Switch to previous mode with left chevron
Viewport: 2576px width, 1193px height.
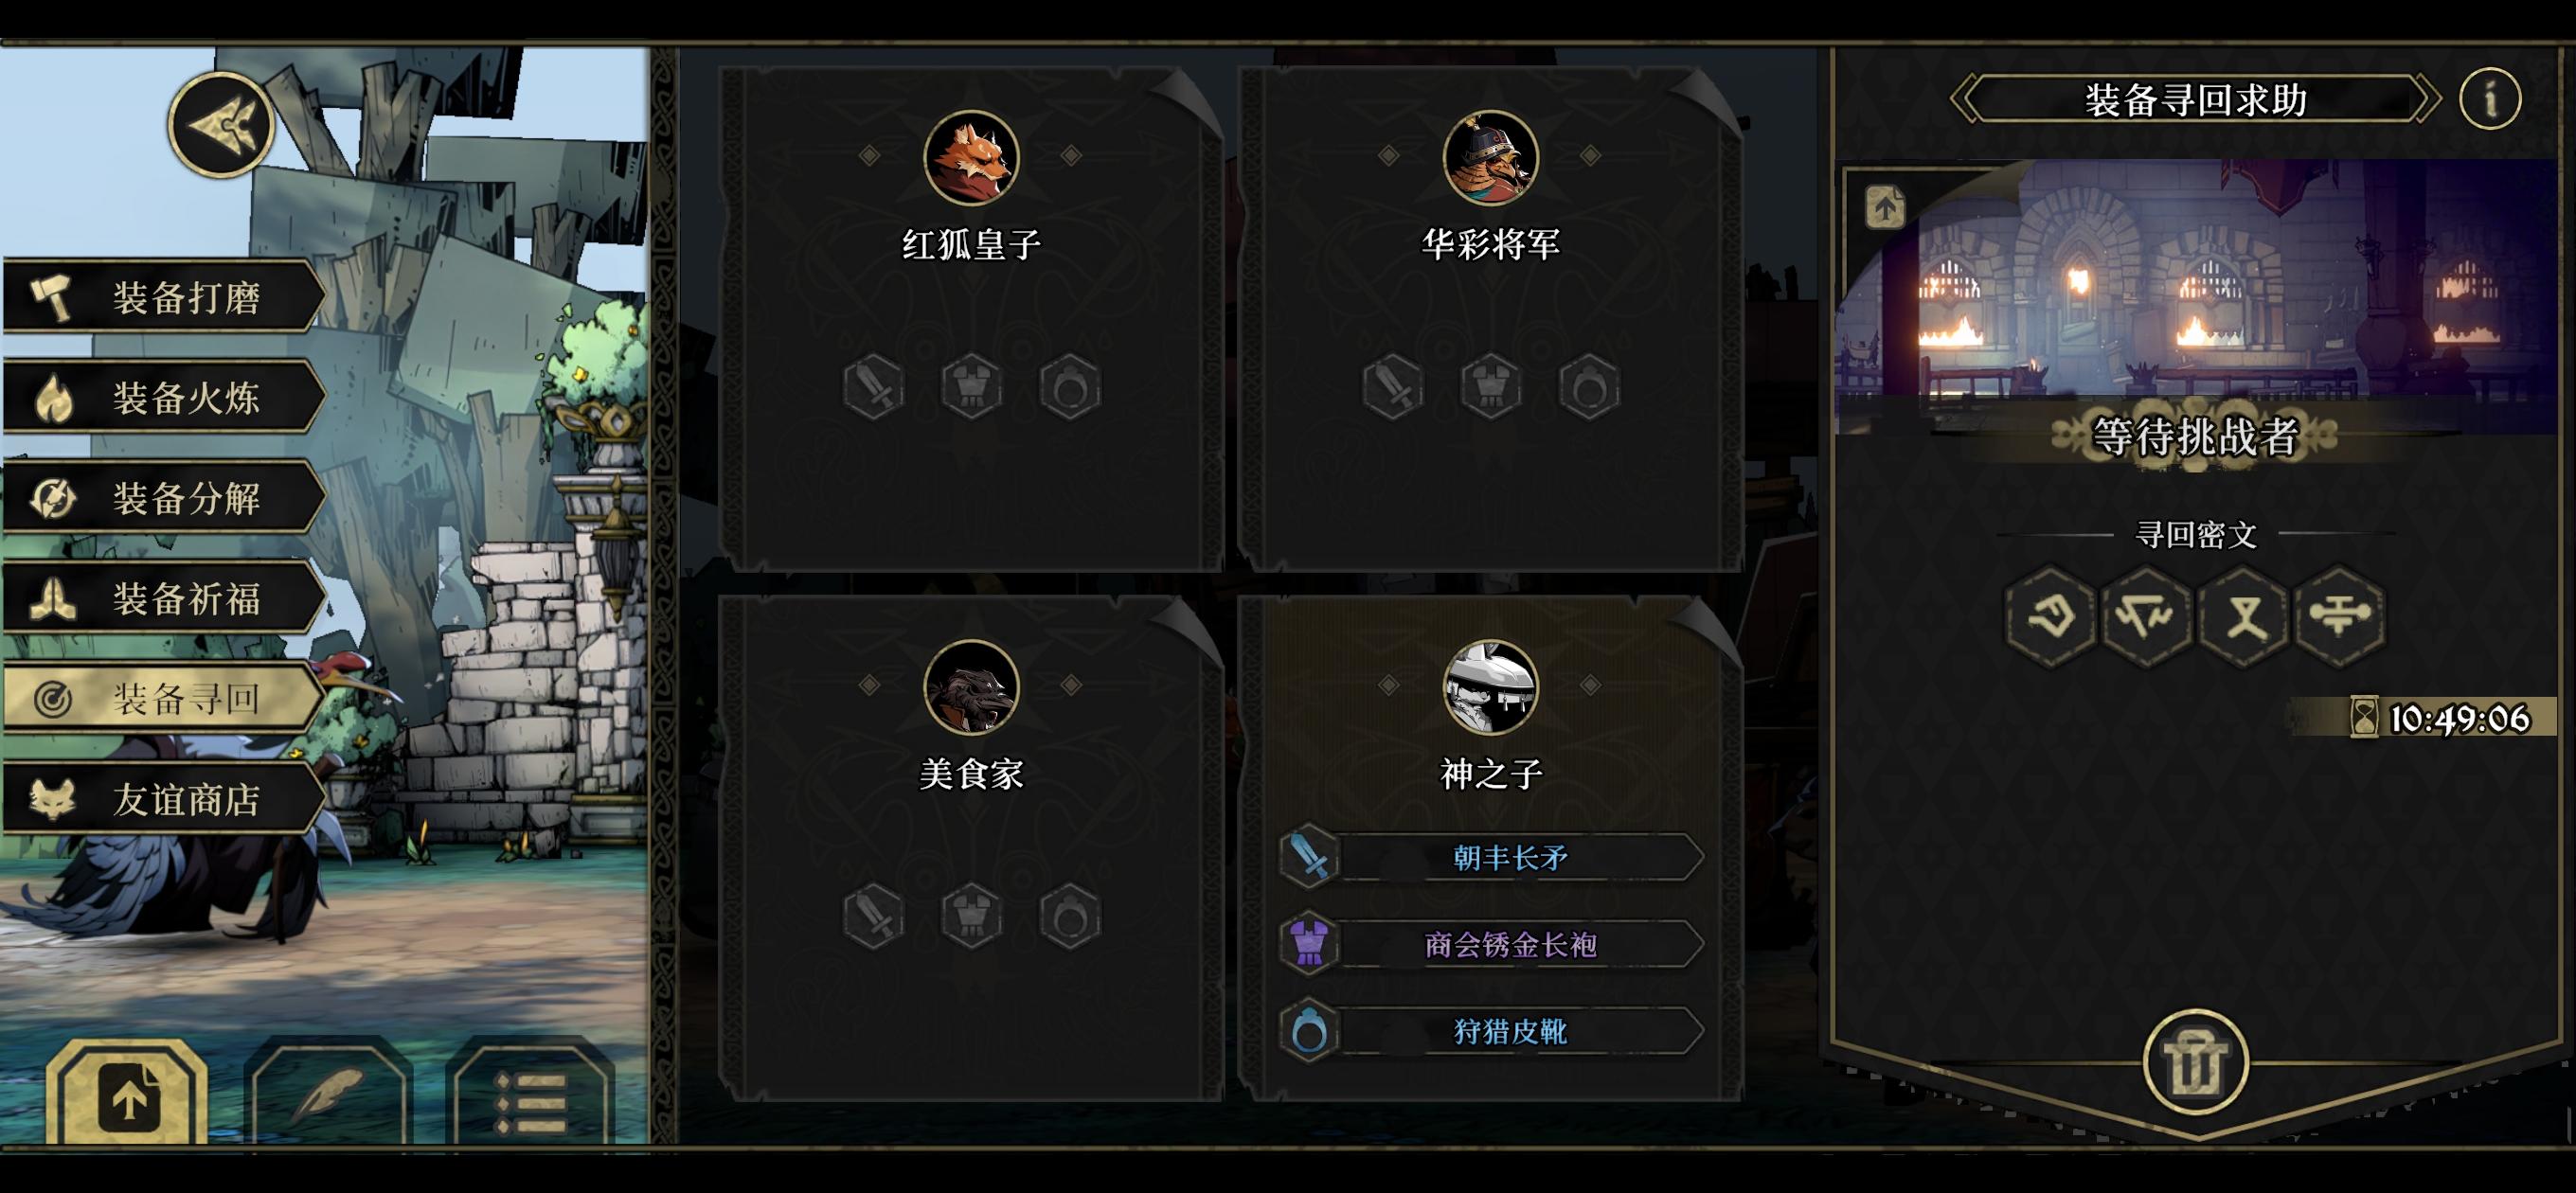tap(1963, 99)
